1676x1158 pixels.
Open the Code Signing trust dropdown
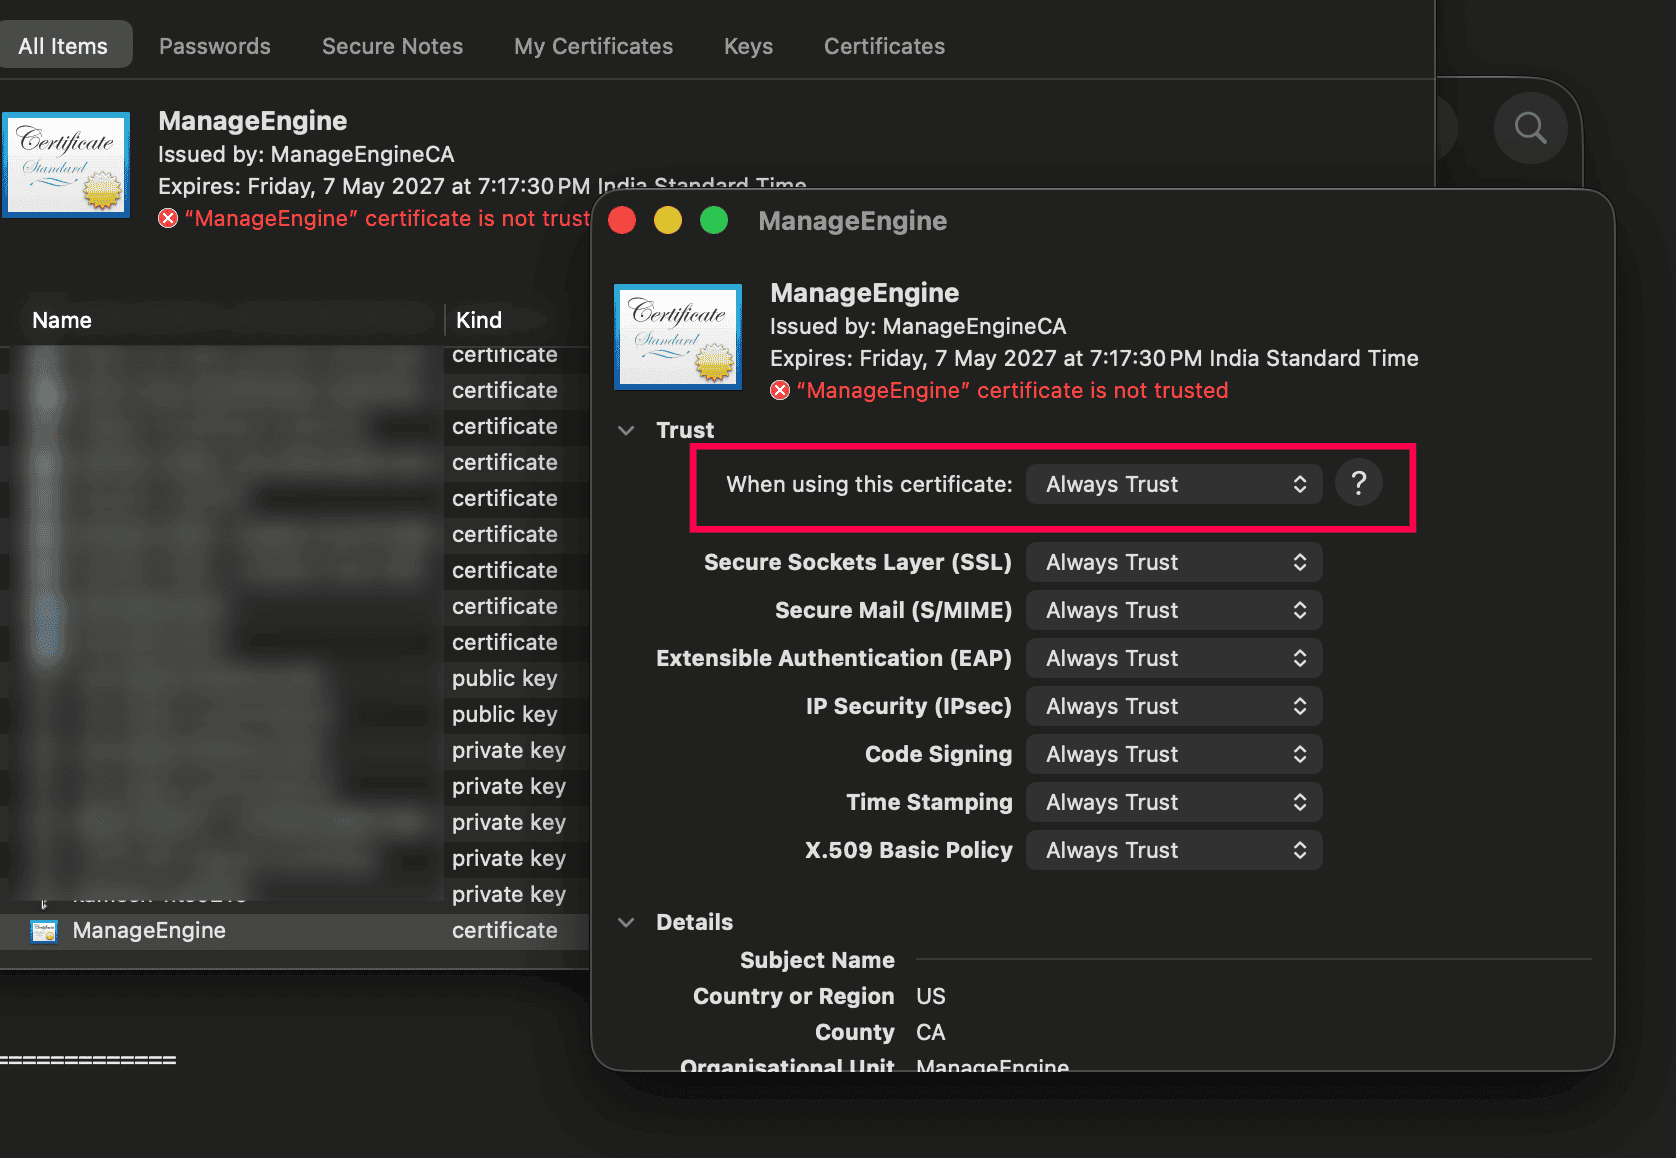(x=1174, y=754)
